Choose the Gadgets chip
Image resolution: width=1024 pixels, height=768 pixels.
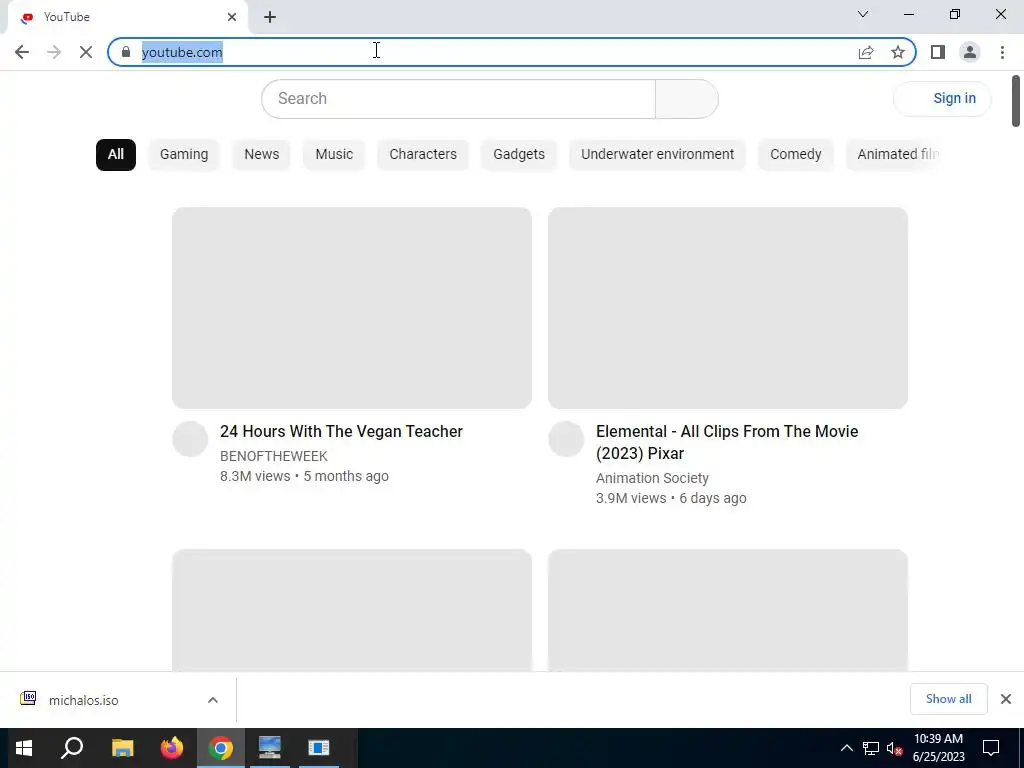tap(519, 155)
